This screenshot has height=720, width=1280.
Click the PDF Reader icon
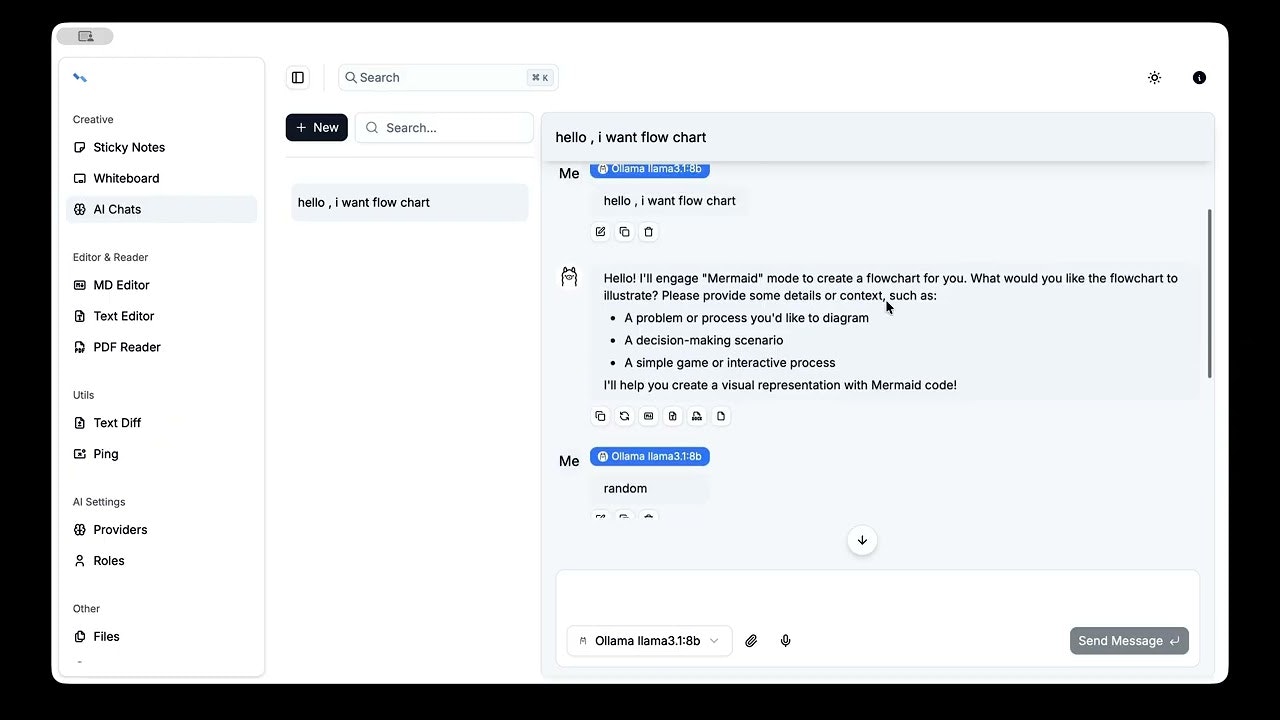pyautogui.click(x=80, y=347)
